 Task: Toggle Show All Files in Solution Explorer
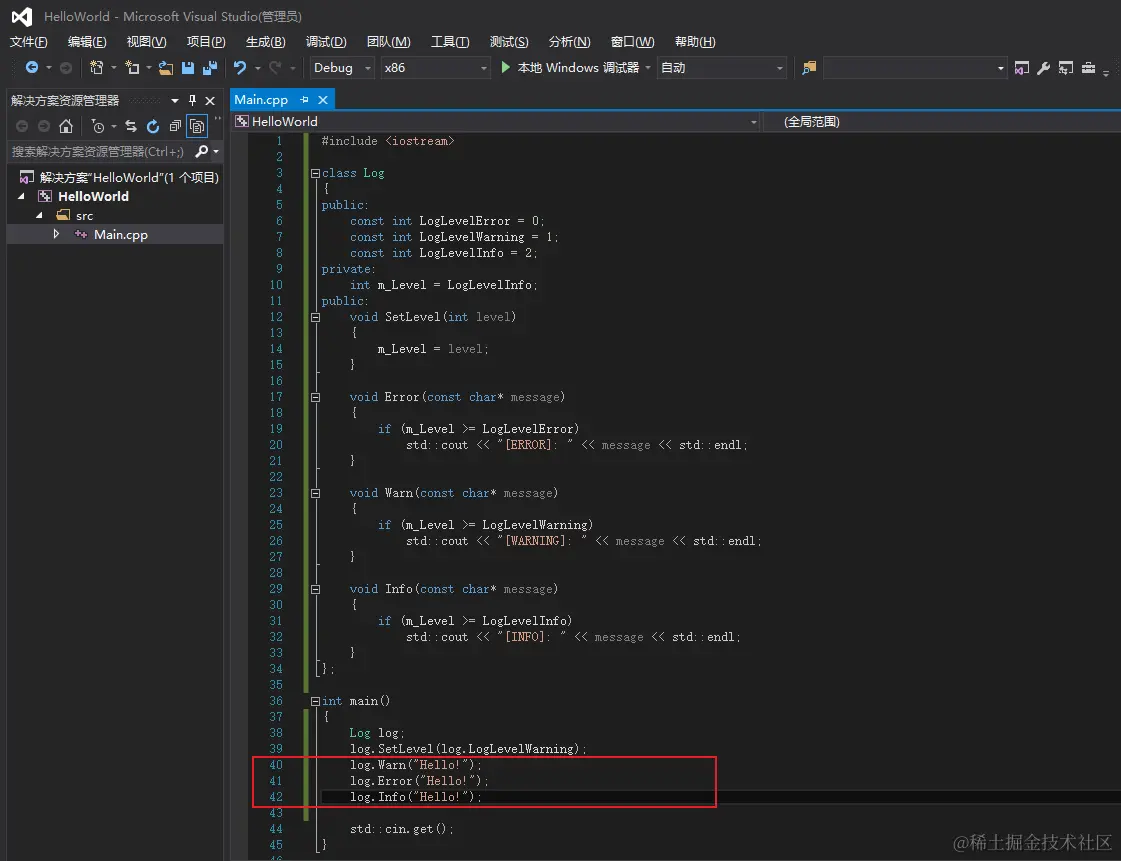tap(197, 126)
